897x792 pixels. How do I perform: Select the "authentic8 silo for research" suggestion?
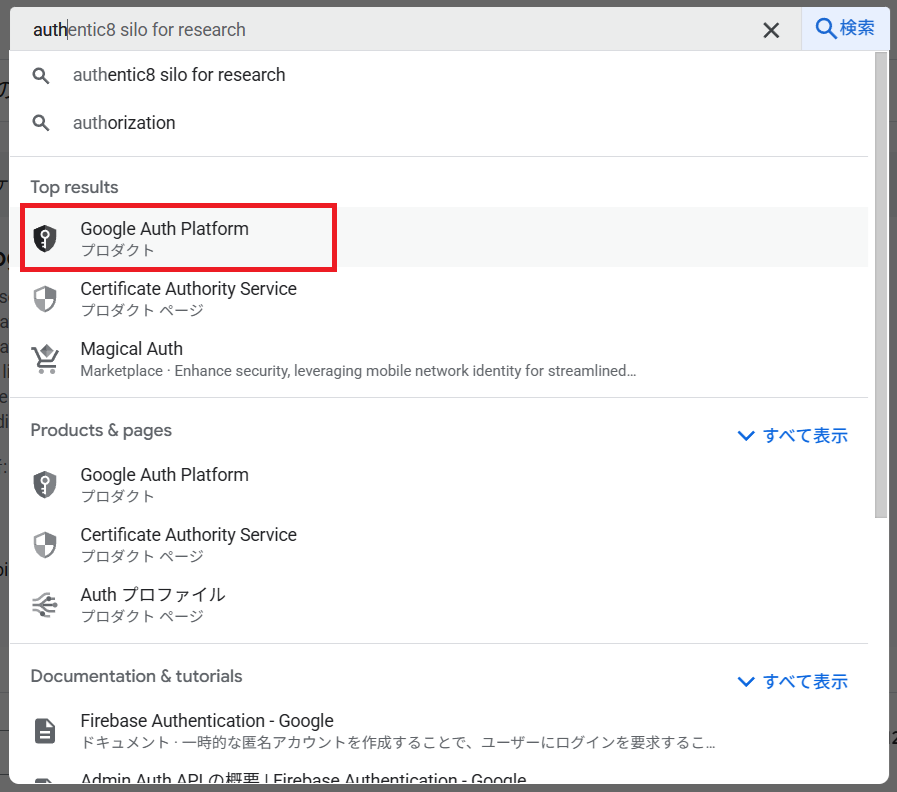(179, 75)
